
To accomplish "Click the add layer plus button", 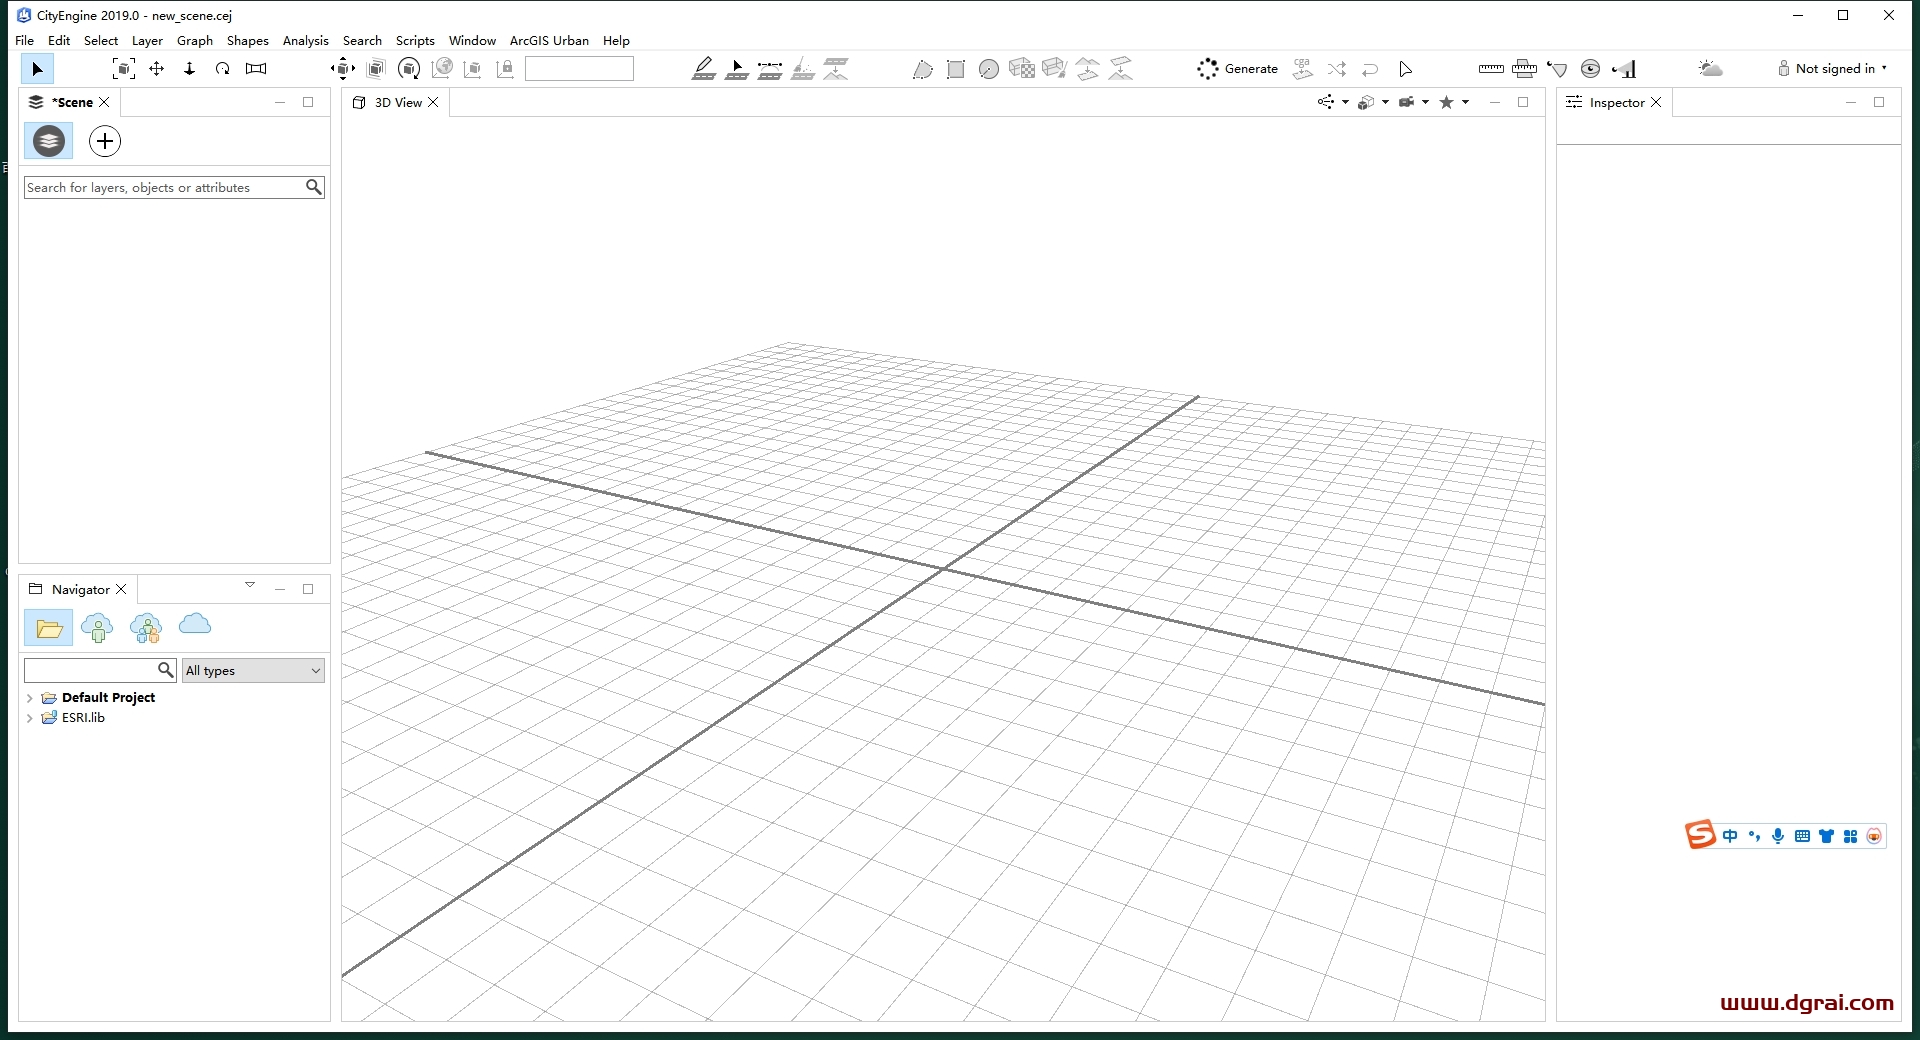I will pyautogui.click(x=105, y=141).
